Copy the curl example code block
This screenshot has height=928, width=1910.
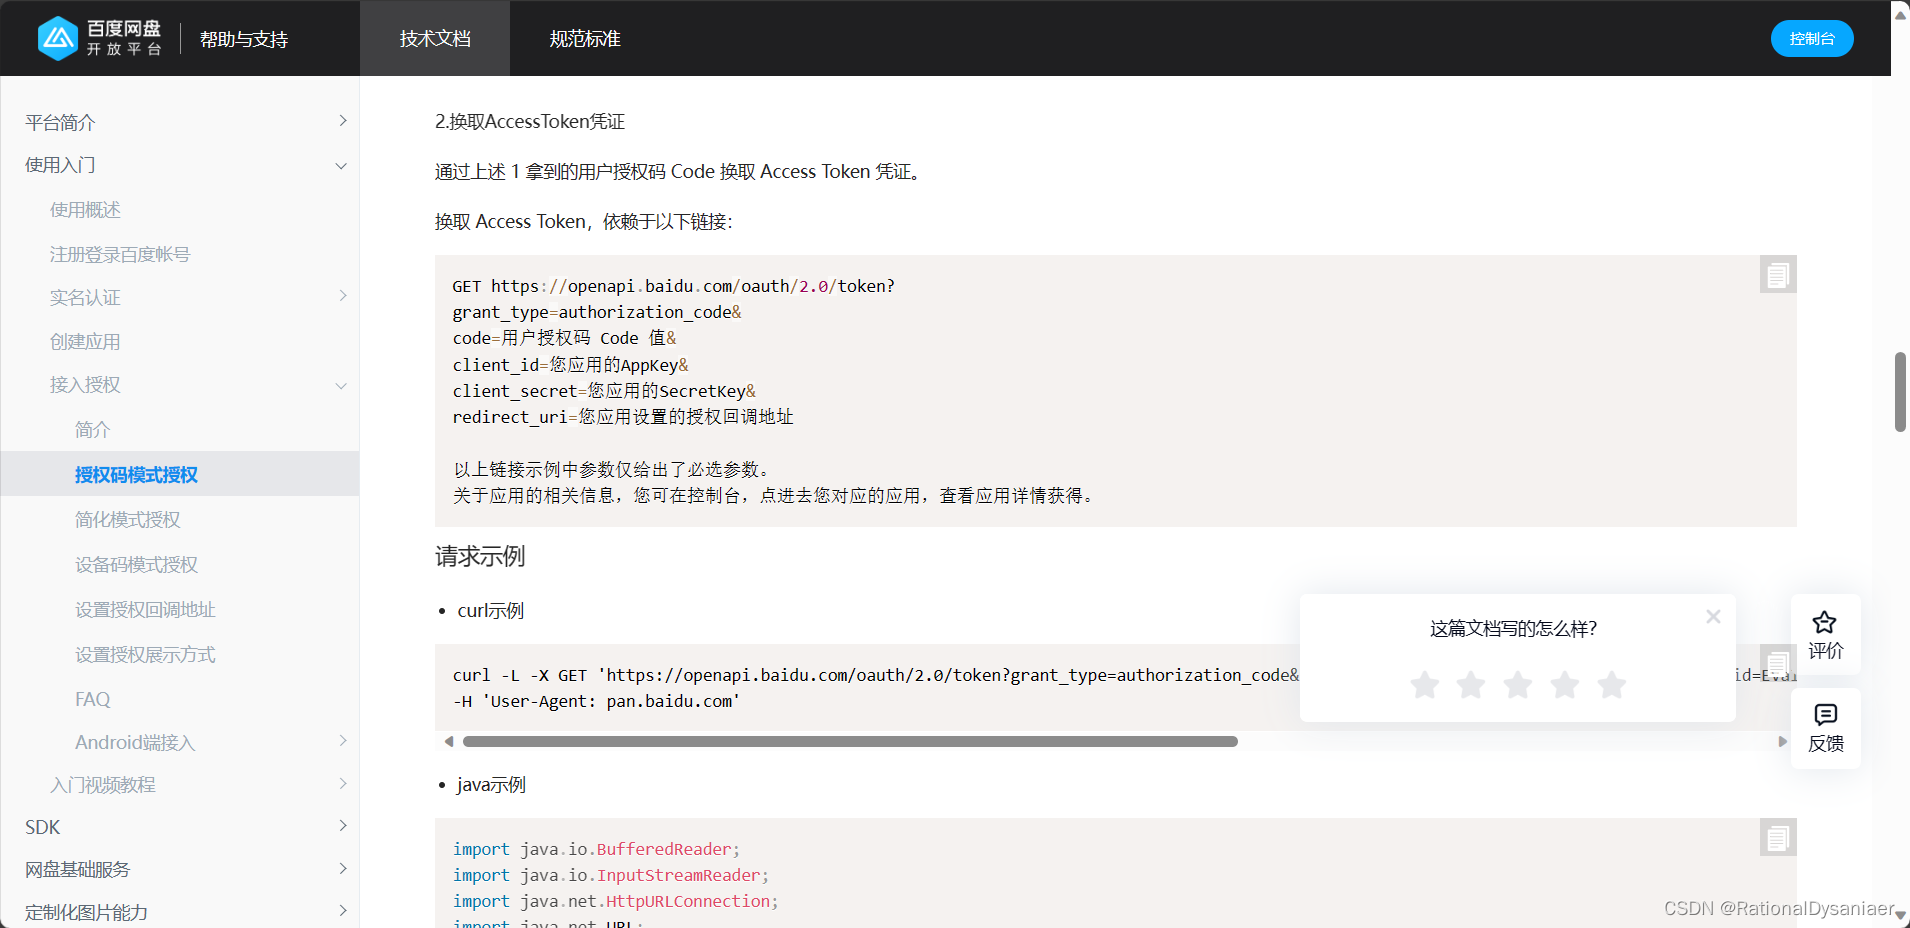click(1777, 662)
